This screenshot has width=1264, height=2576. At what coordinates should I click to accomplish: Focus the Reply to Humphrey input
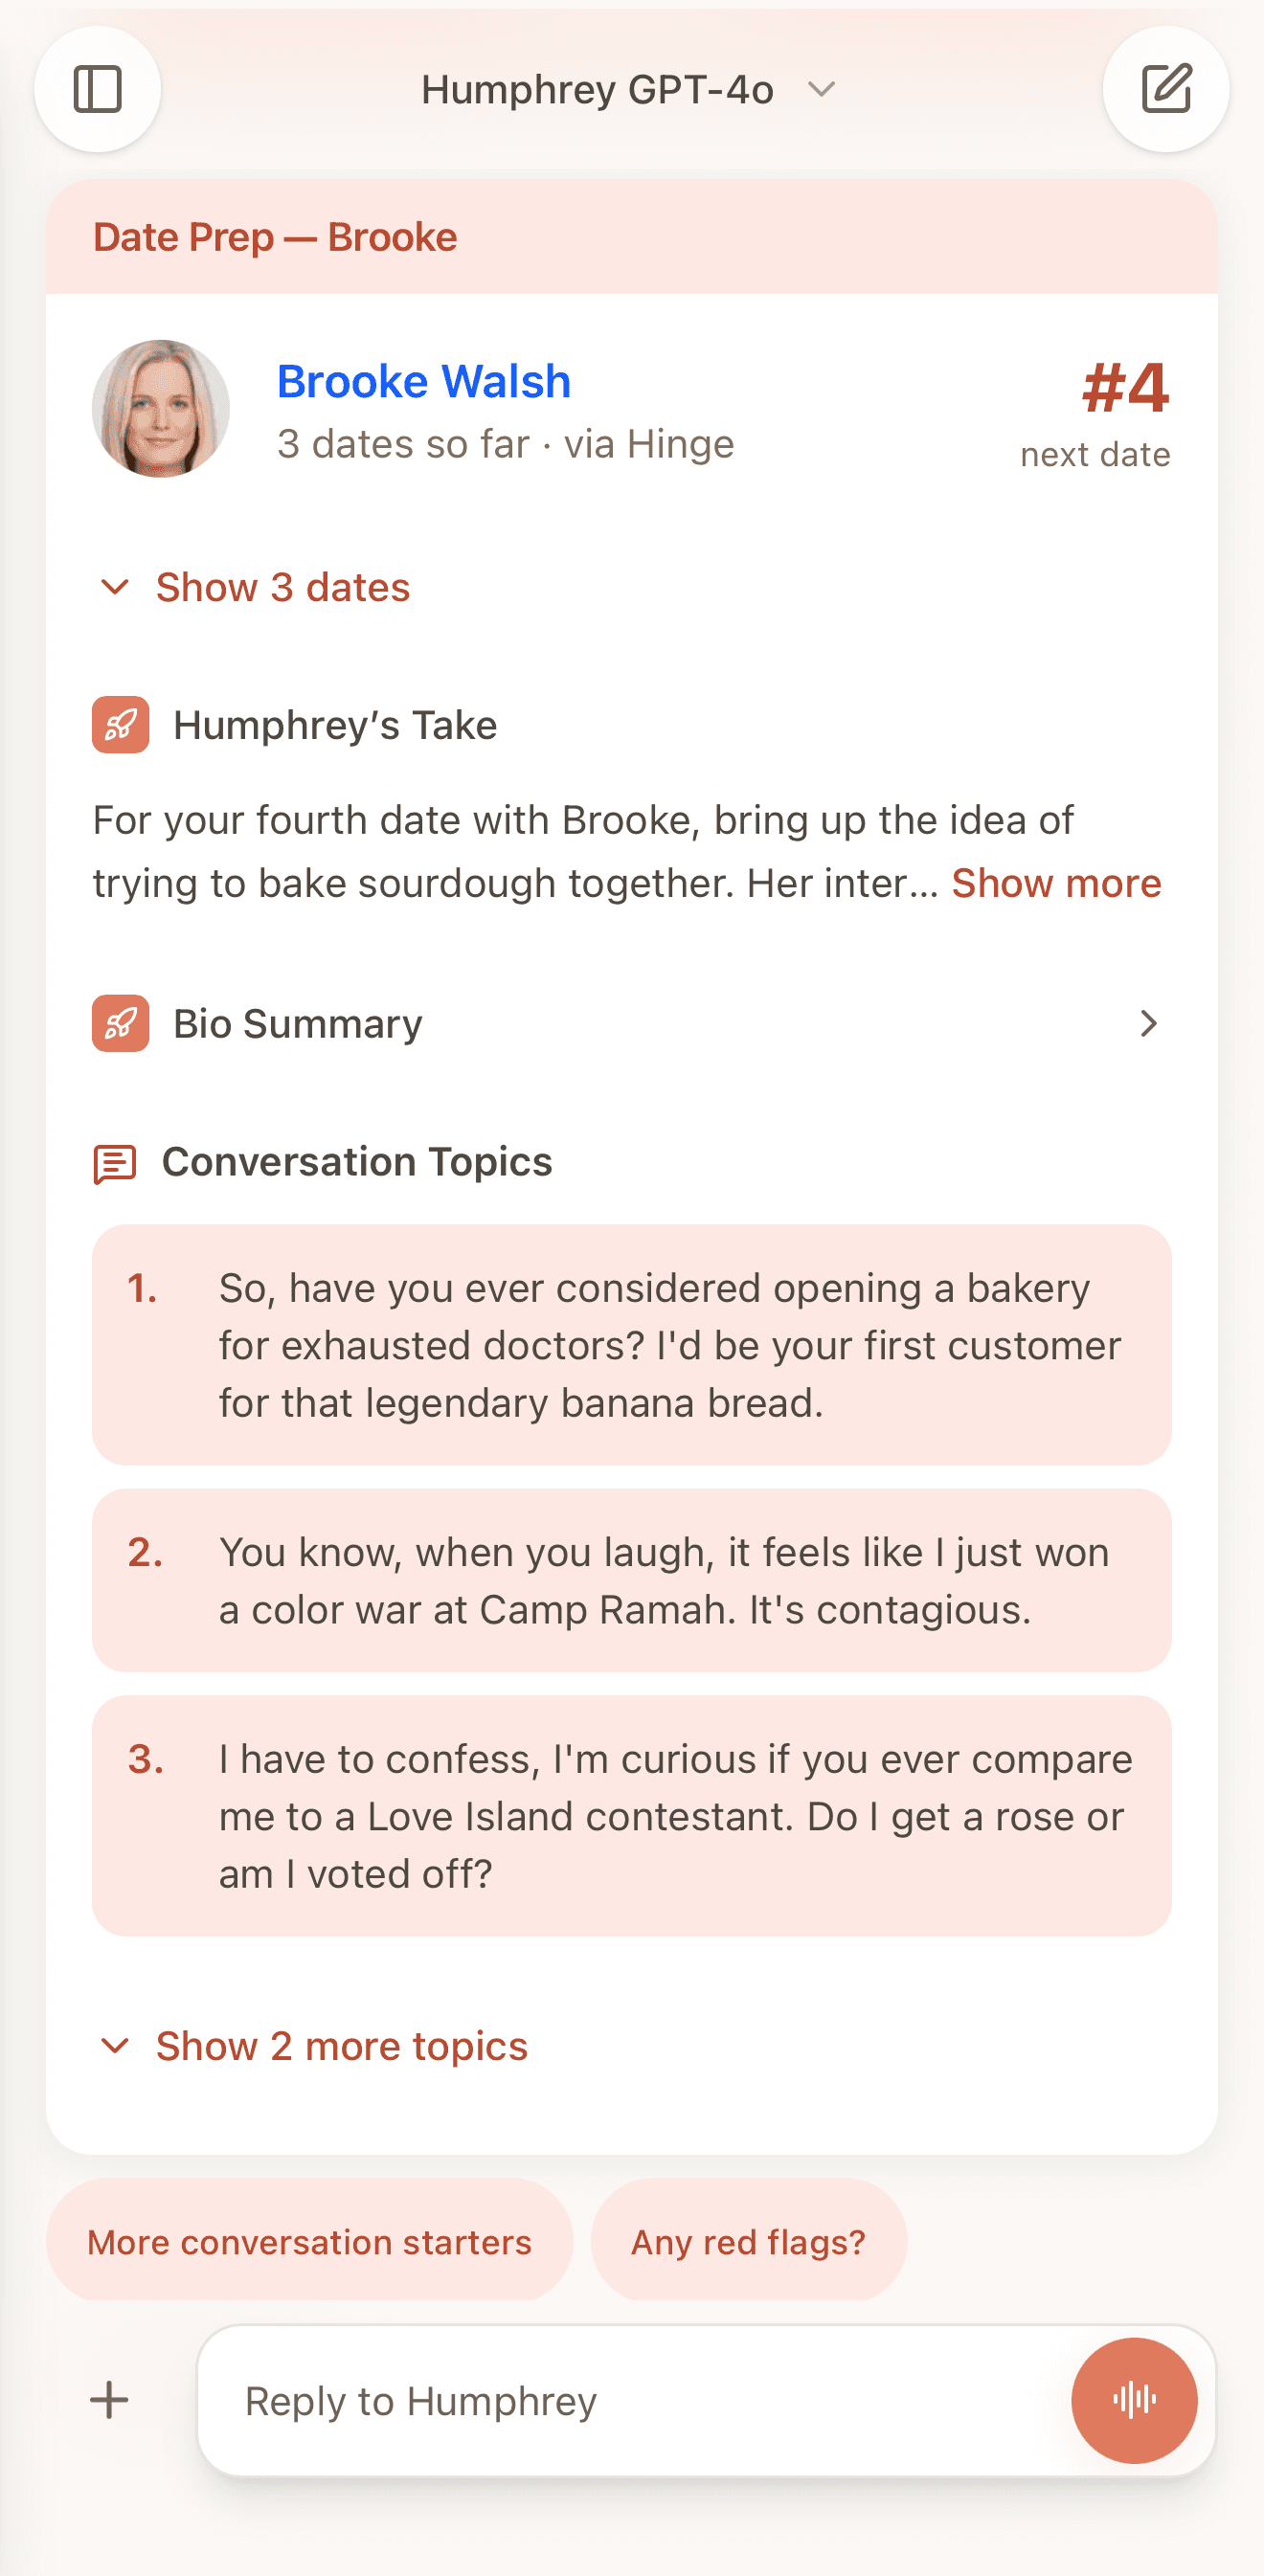(x=630, y=2400)
